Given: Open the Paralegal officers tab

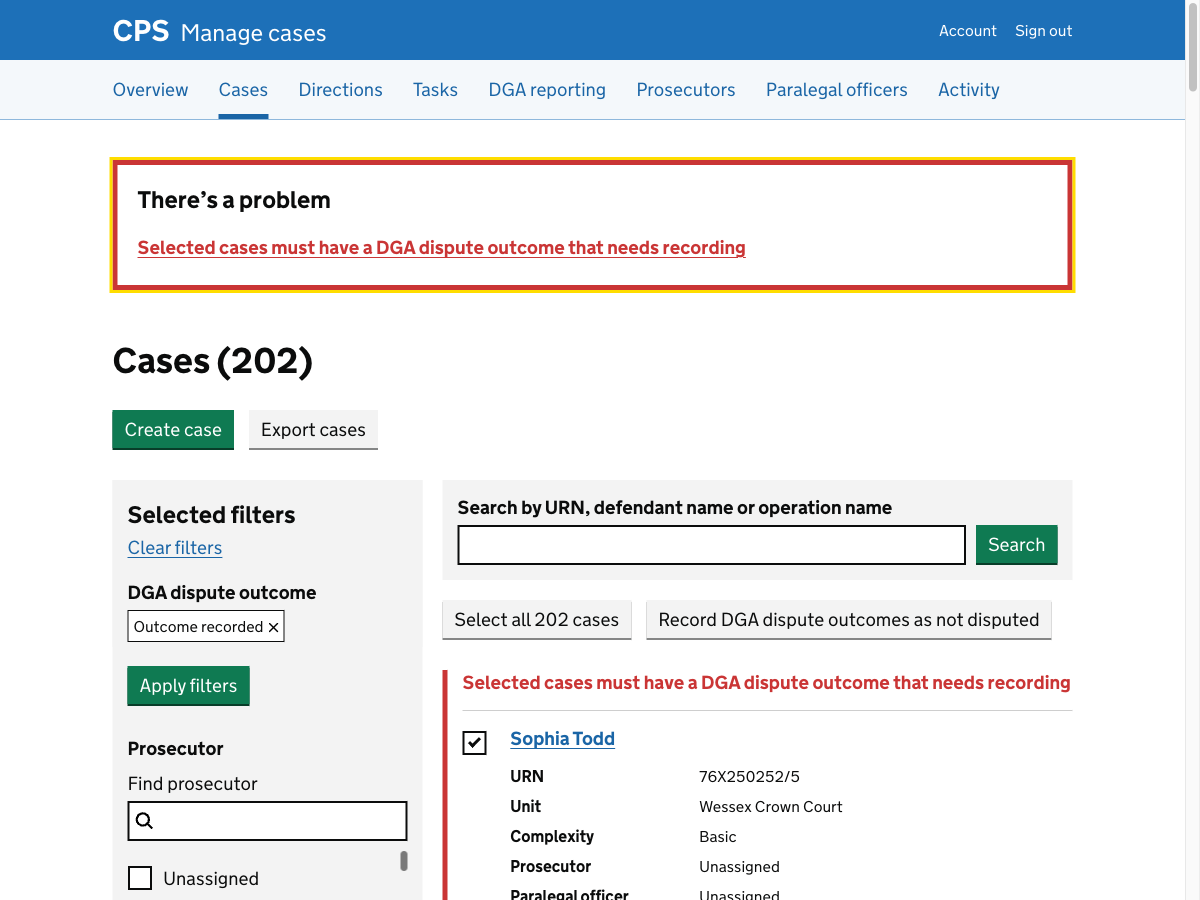Looking at the screenshot, I should (836, 89).
